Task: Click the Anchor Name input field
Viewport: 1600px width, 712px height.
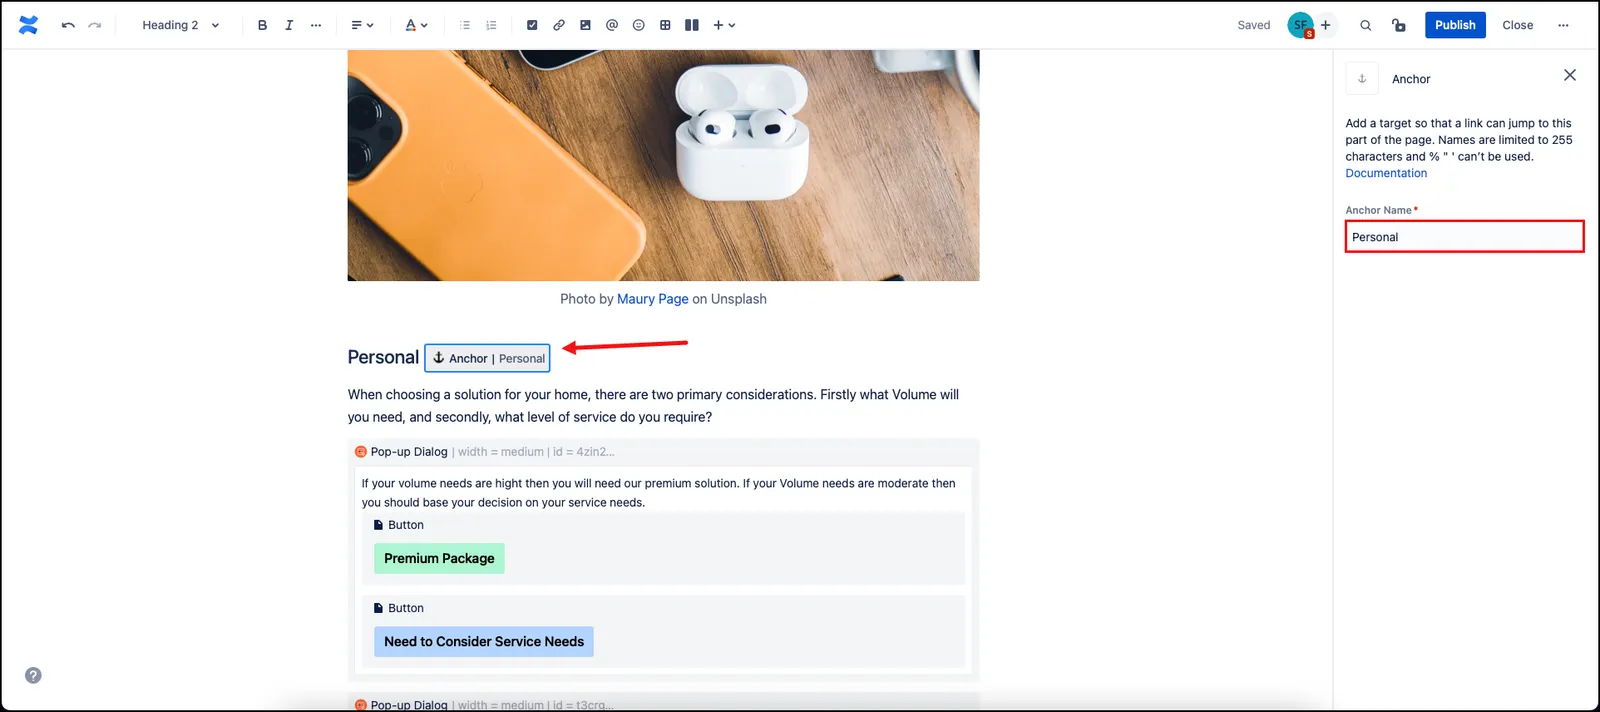Action: pos(1464,237)
